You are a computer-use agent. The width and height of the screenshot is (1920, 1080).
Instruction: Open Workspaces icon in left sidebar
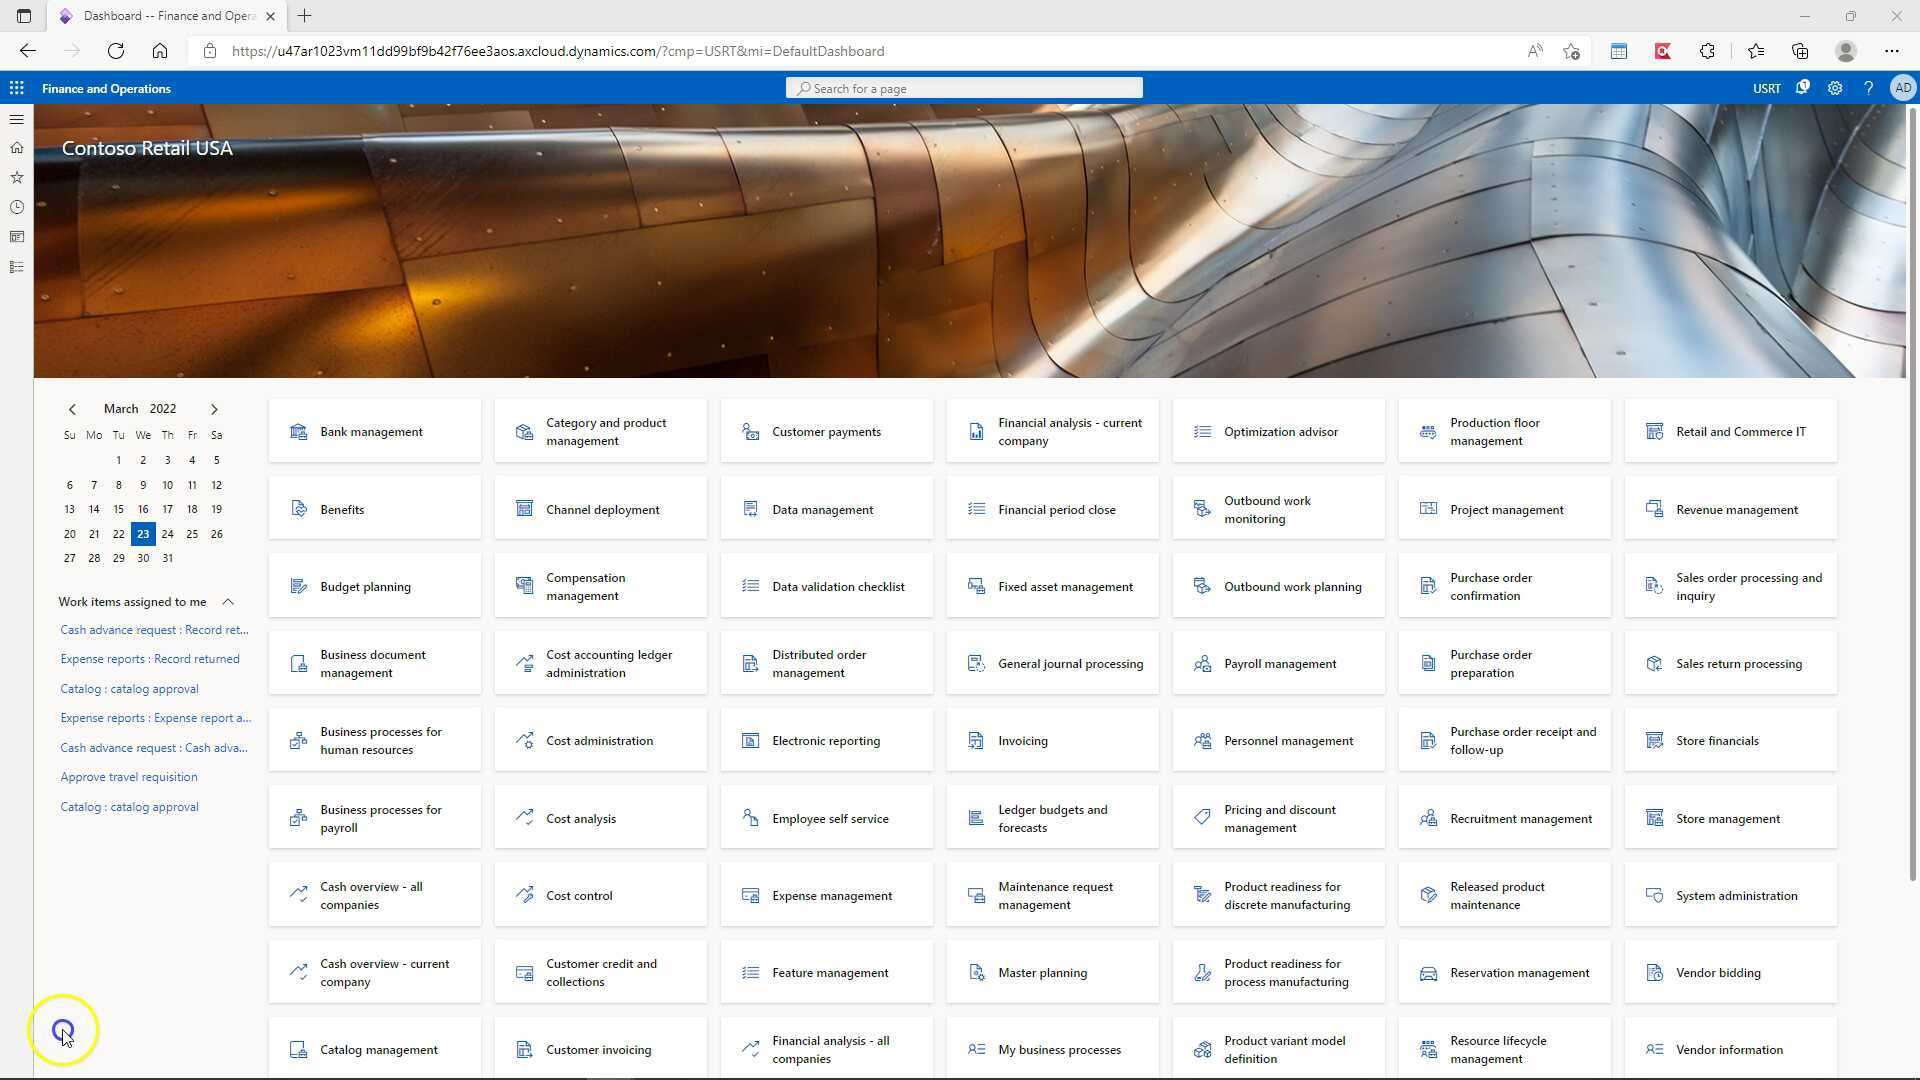click(17, 237)
